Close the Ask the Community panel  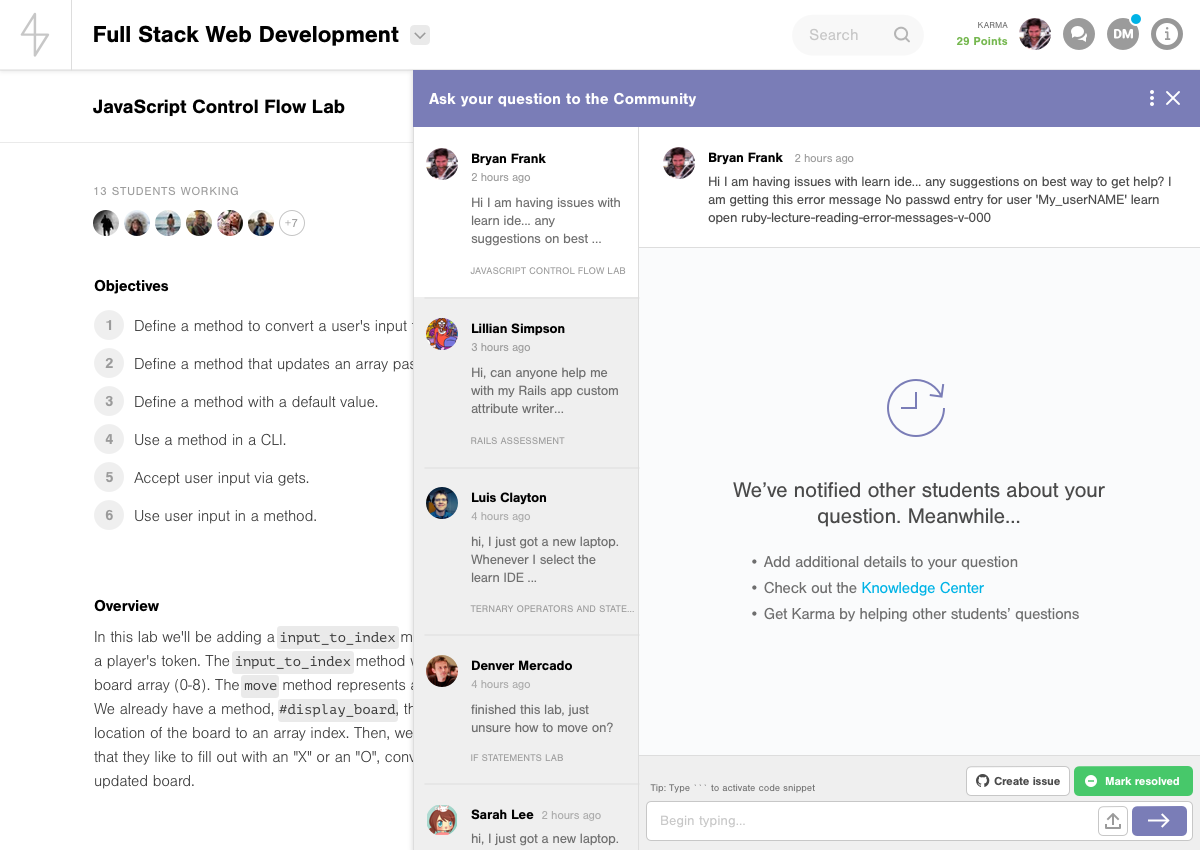(x=1174, y=98)
